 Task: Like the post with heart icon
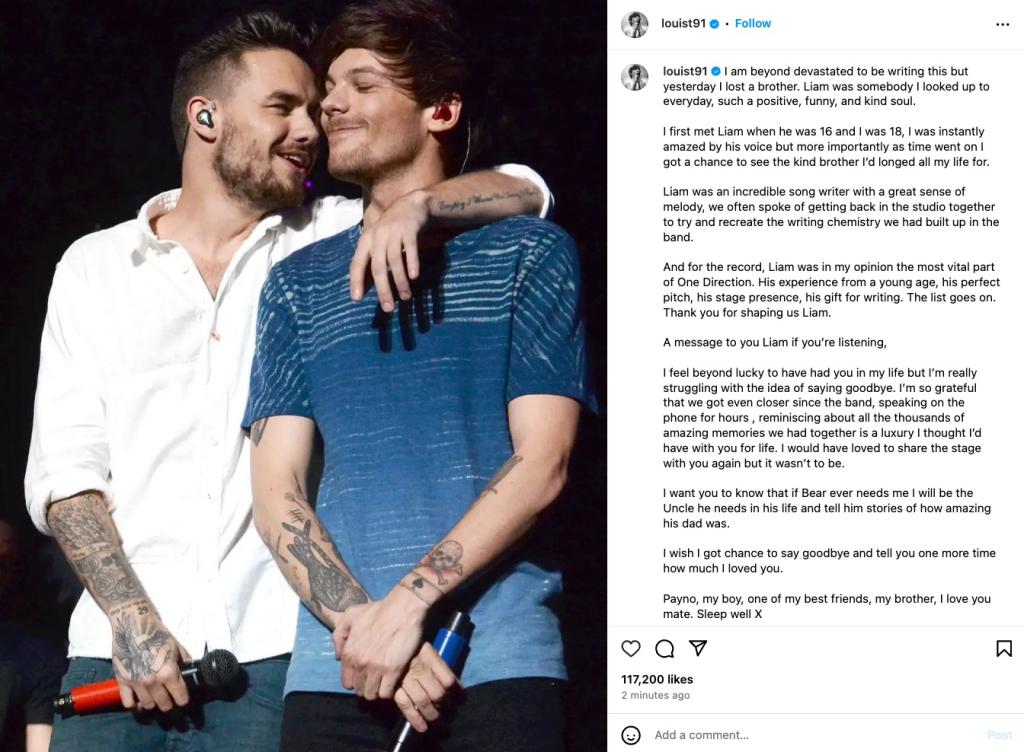click(630, 648)
